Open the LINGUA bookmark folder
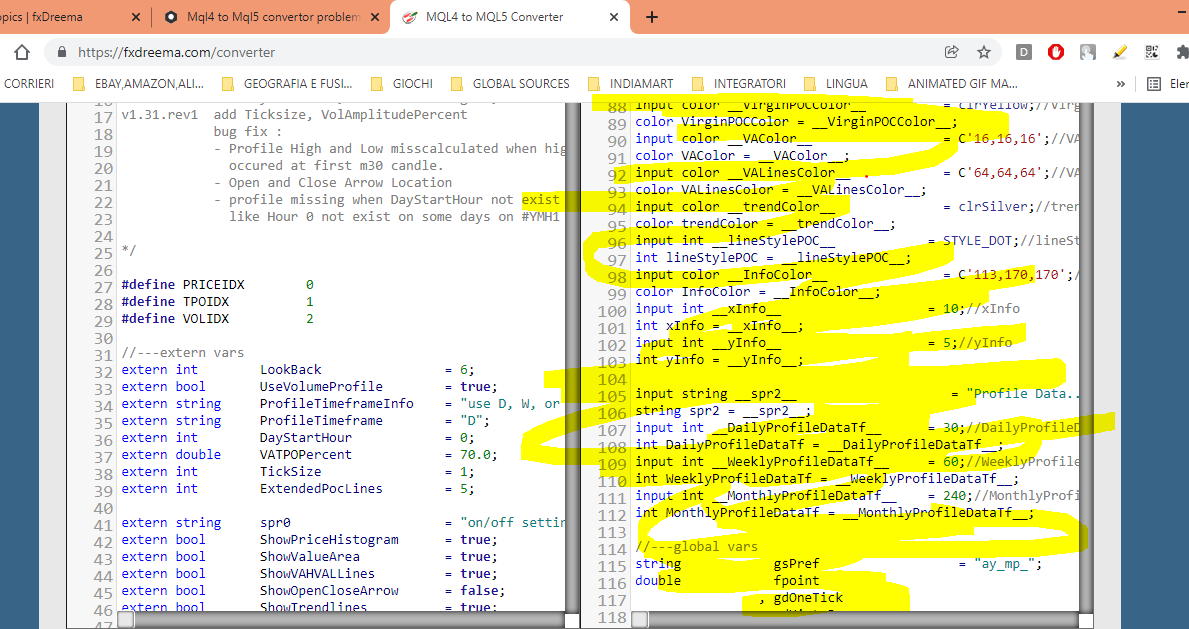1189x629 pixels. [x=836, y=84]
